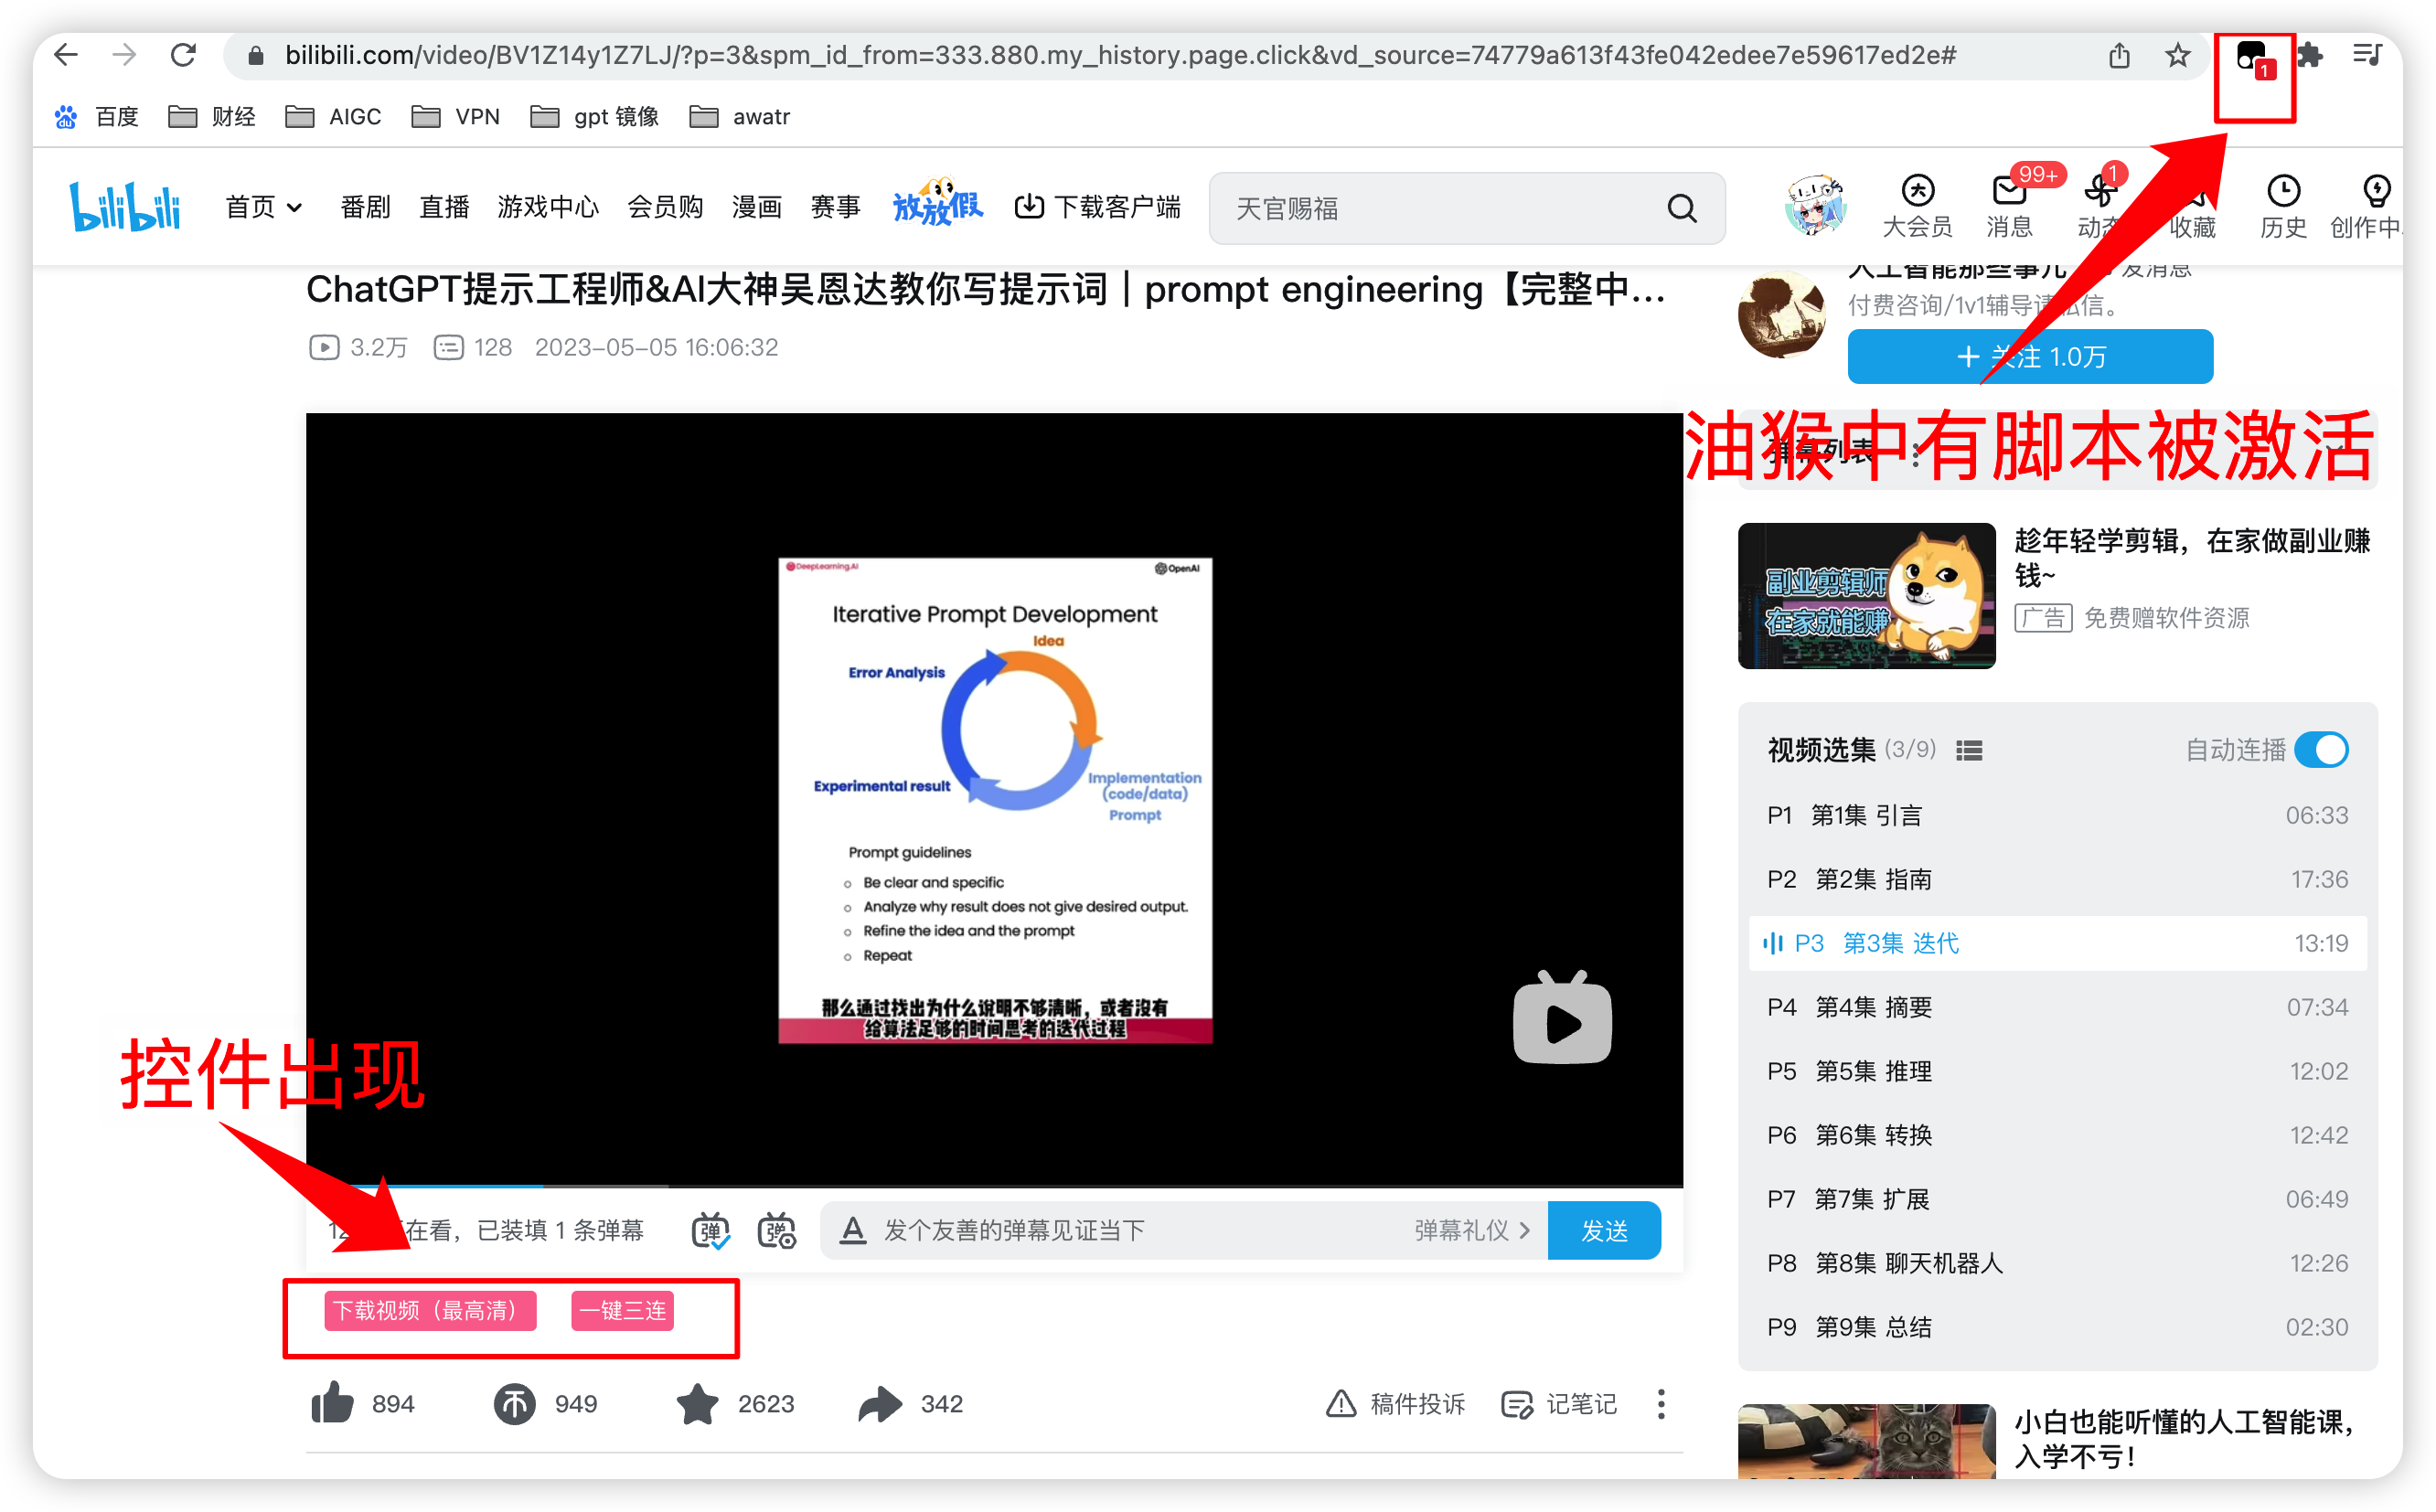This screenshot has height=1512, width=2436.
Task: Open the history clock icon
Action: (x=2283, y=190)
